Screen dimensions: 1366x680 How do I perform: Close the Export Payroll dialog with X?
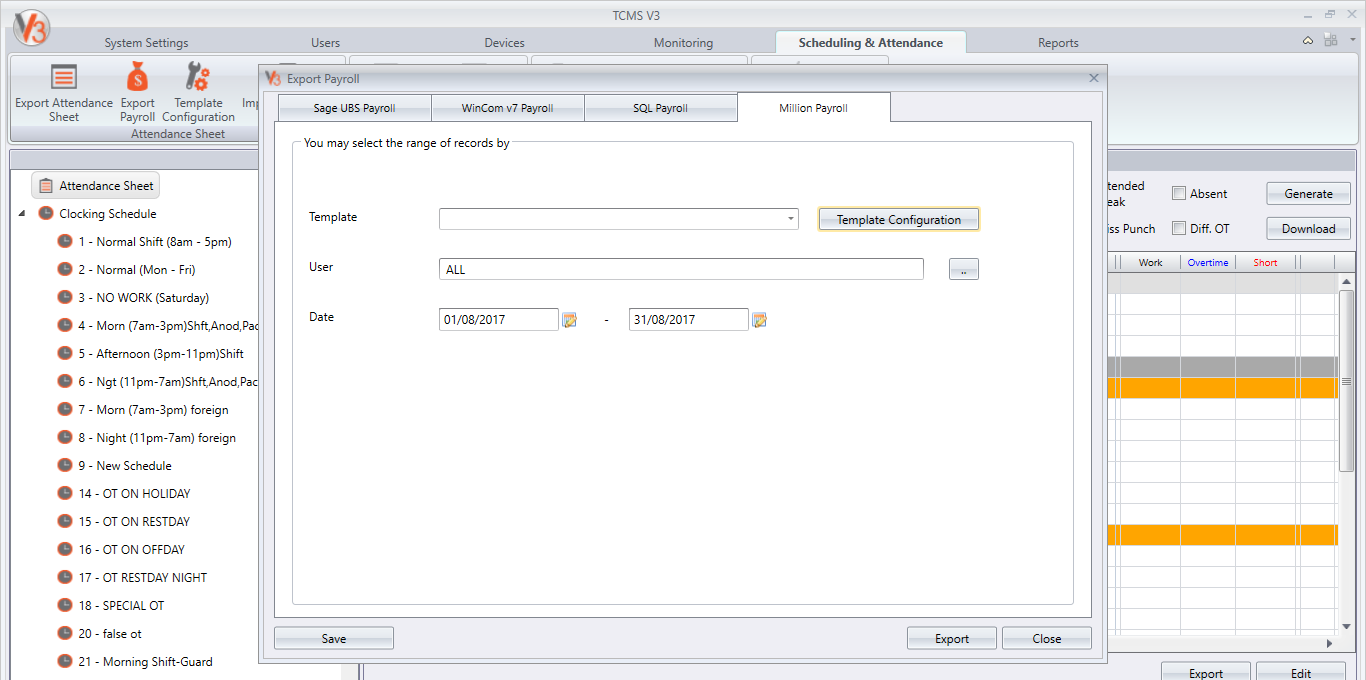click(x=1093, y=78)
